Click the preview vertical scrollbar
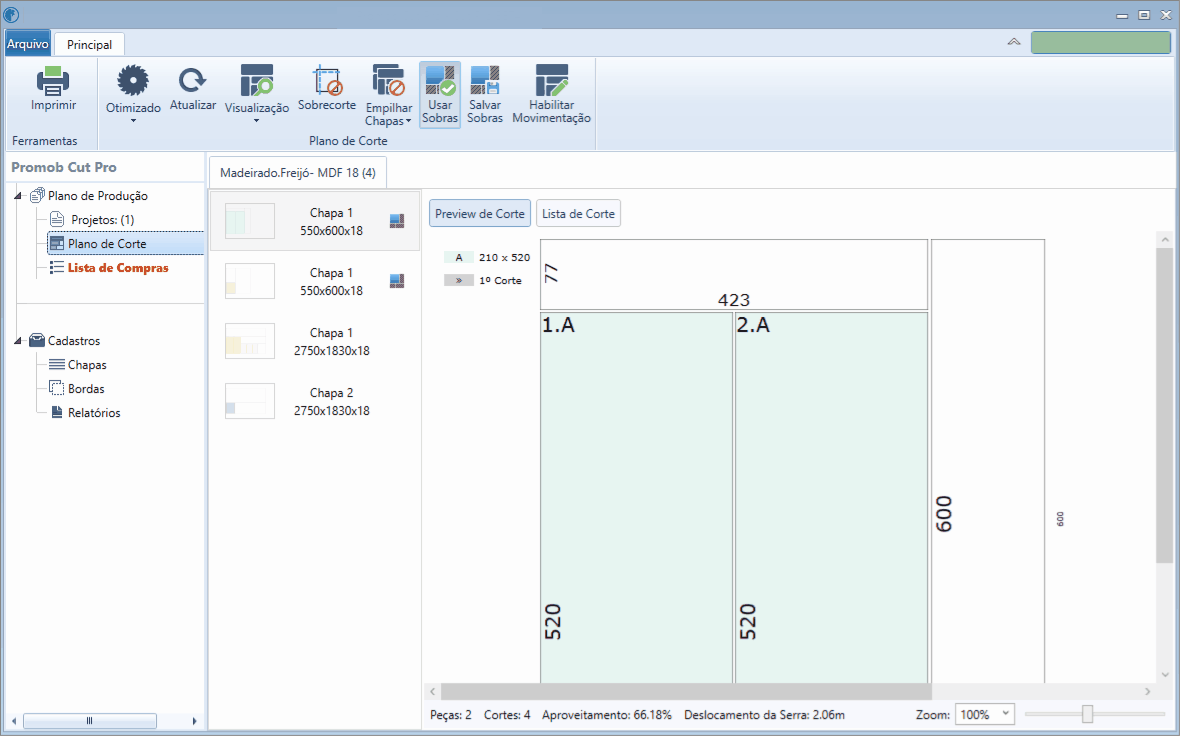The height and width of the screenshot is (736, 1180). [1164, 406]
